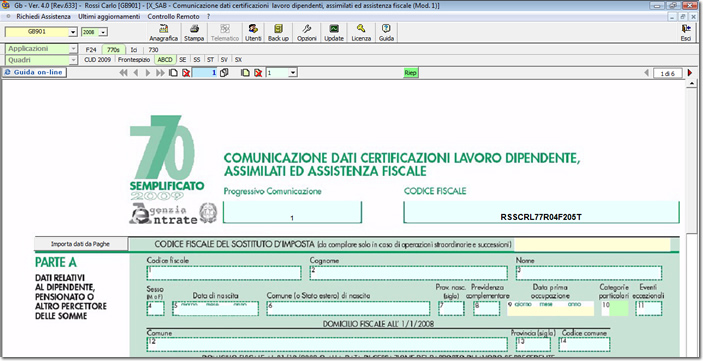Click the Update toolbar icon
Image resolution: width=703 pixels, height=361 pixels.
[334, 33]
